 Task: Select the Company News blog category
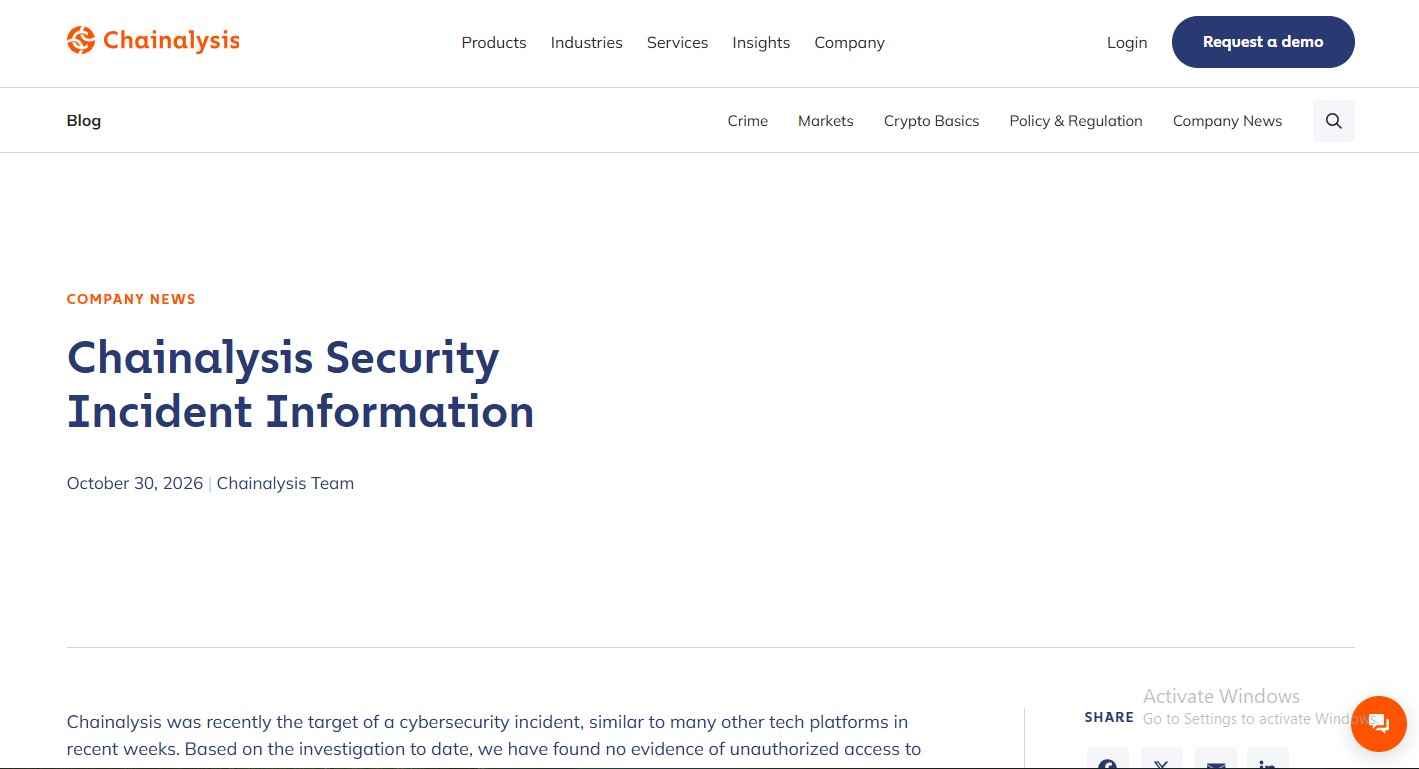point(1227,121)
